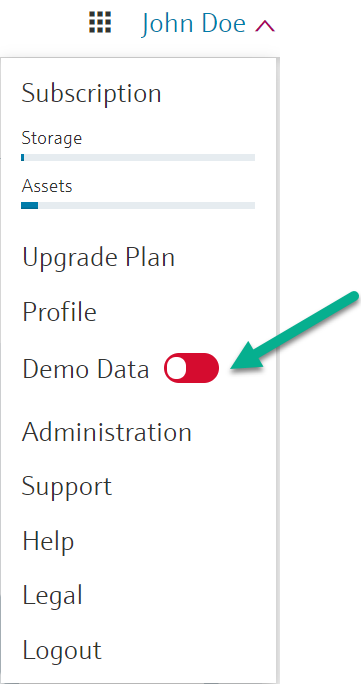This screenshot has height=684, width=361.
Task: Collapse the John Doe menu chevron
Action: pos(265,26)
